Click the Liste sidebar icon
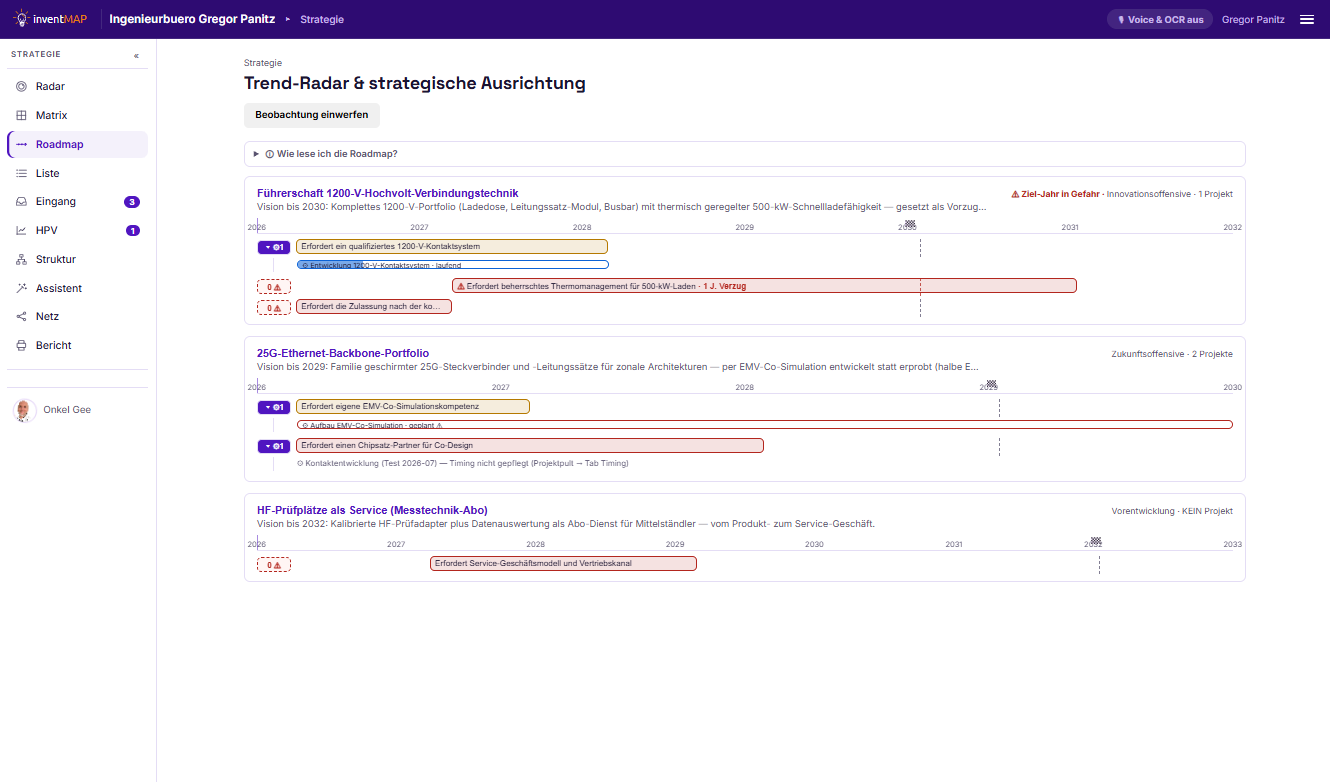 click(x=22, y=174)
